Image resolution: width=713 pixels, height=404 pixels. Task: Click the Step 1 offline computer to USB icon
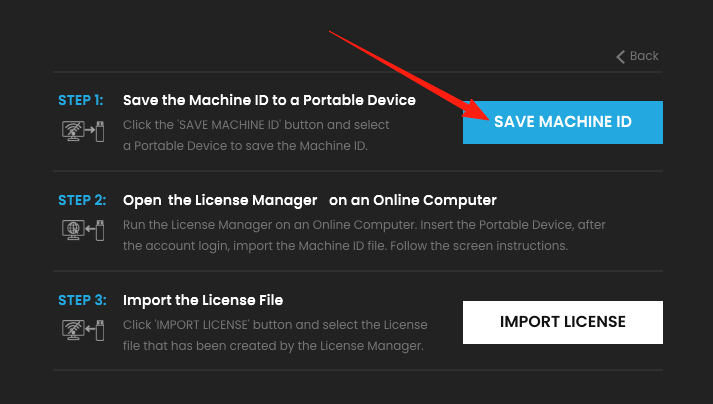pyautogui.click(x=83, y=131)
